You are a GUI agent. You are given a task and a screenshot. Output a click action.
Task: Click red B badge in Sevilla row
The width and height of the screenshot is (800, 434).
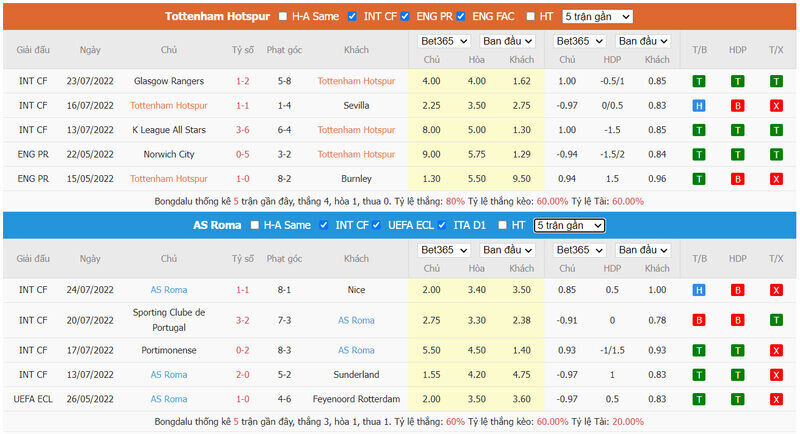tap(737, 106)
